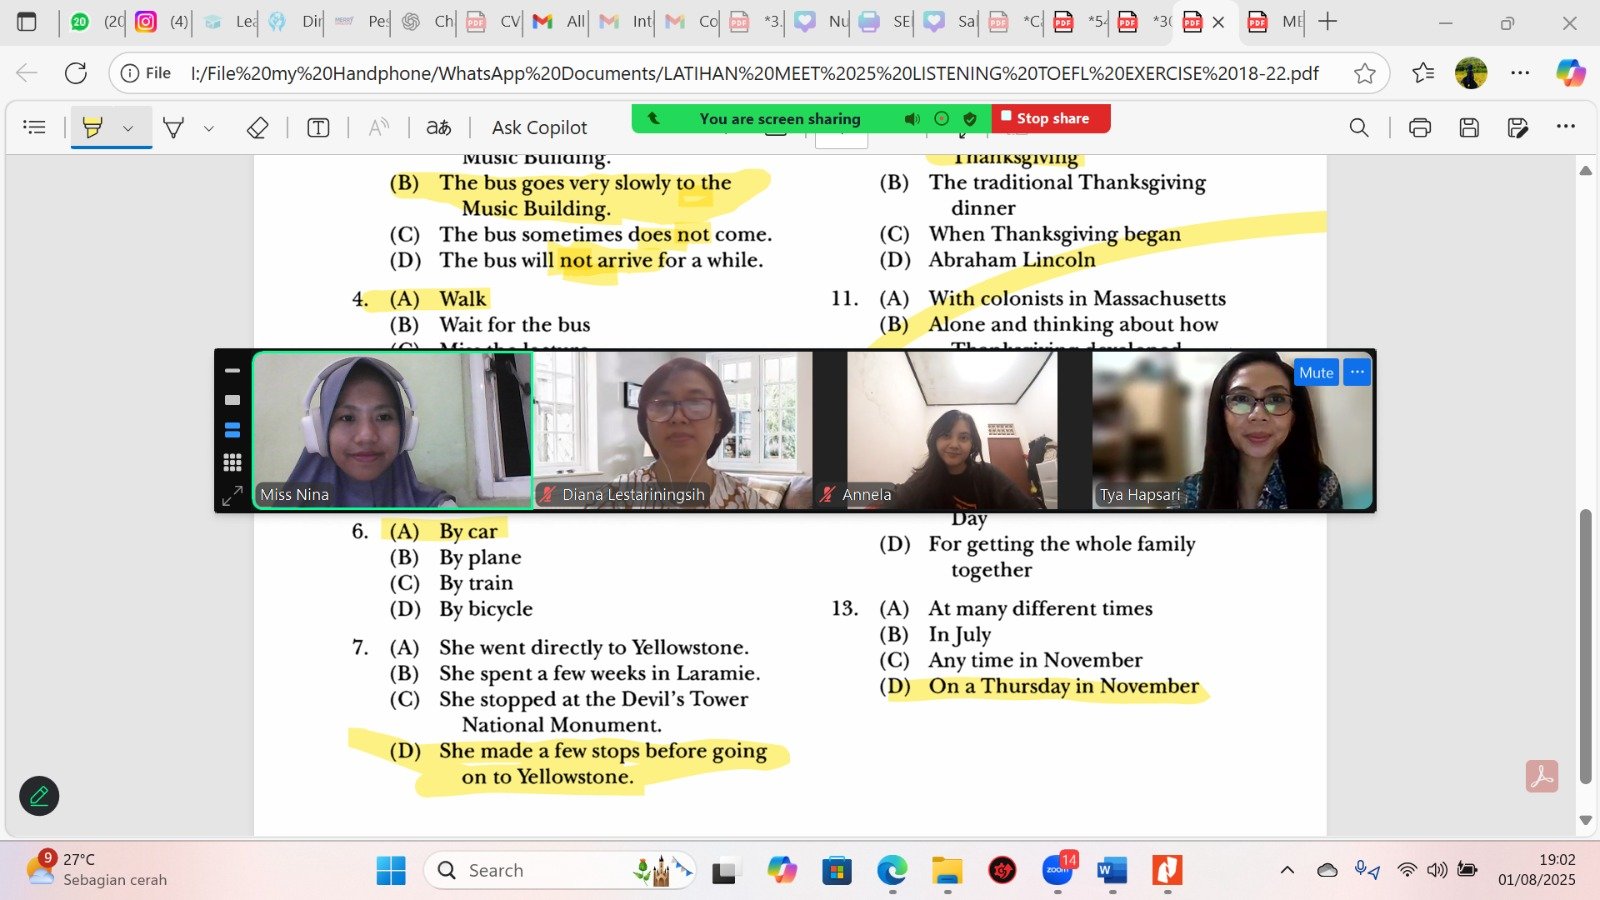Click the PDF vertical scrollbar thumb
The image size is (1600, 900).
pos(1585,645)
